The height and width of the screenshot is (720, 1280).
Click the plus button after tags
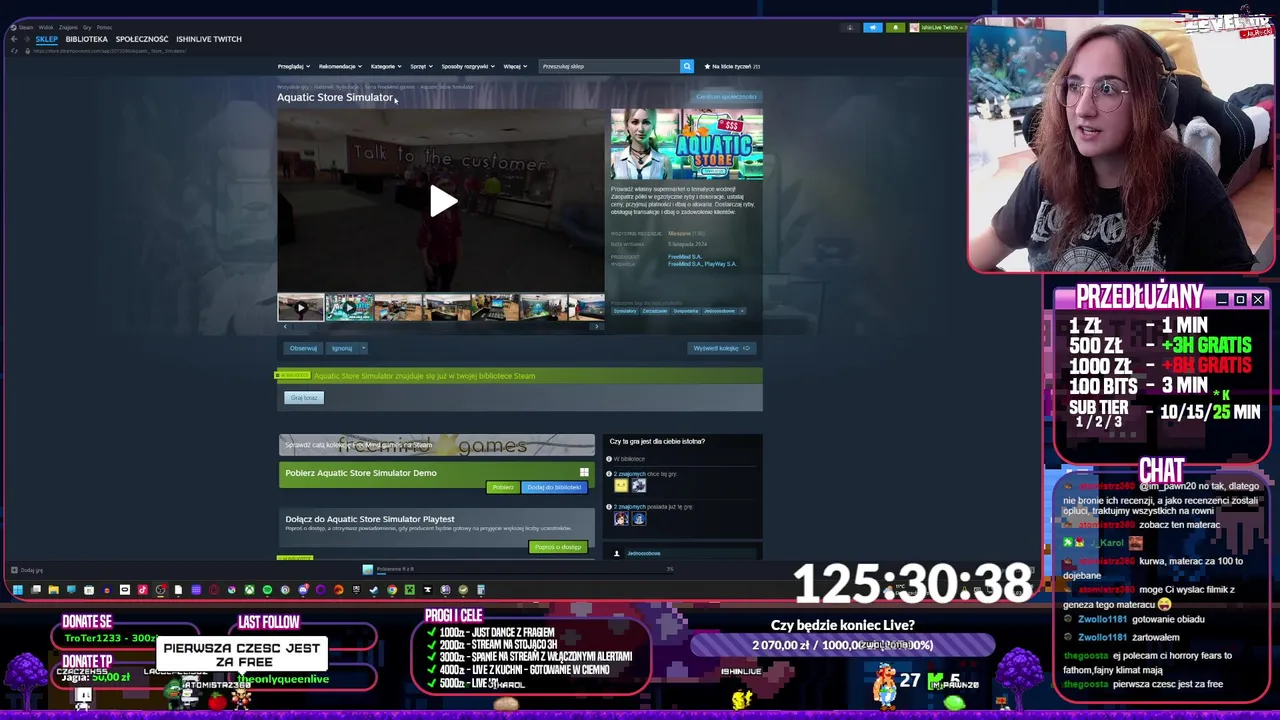[742, 311]
